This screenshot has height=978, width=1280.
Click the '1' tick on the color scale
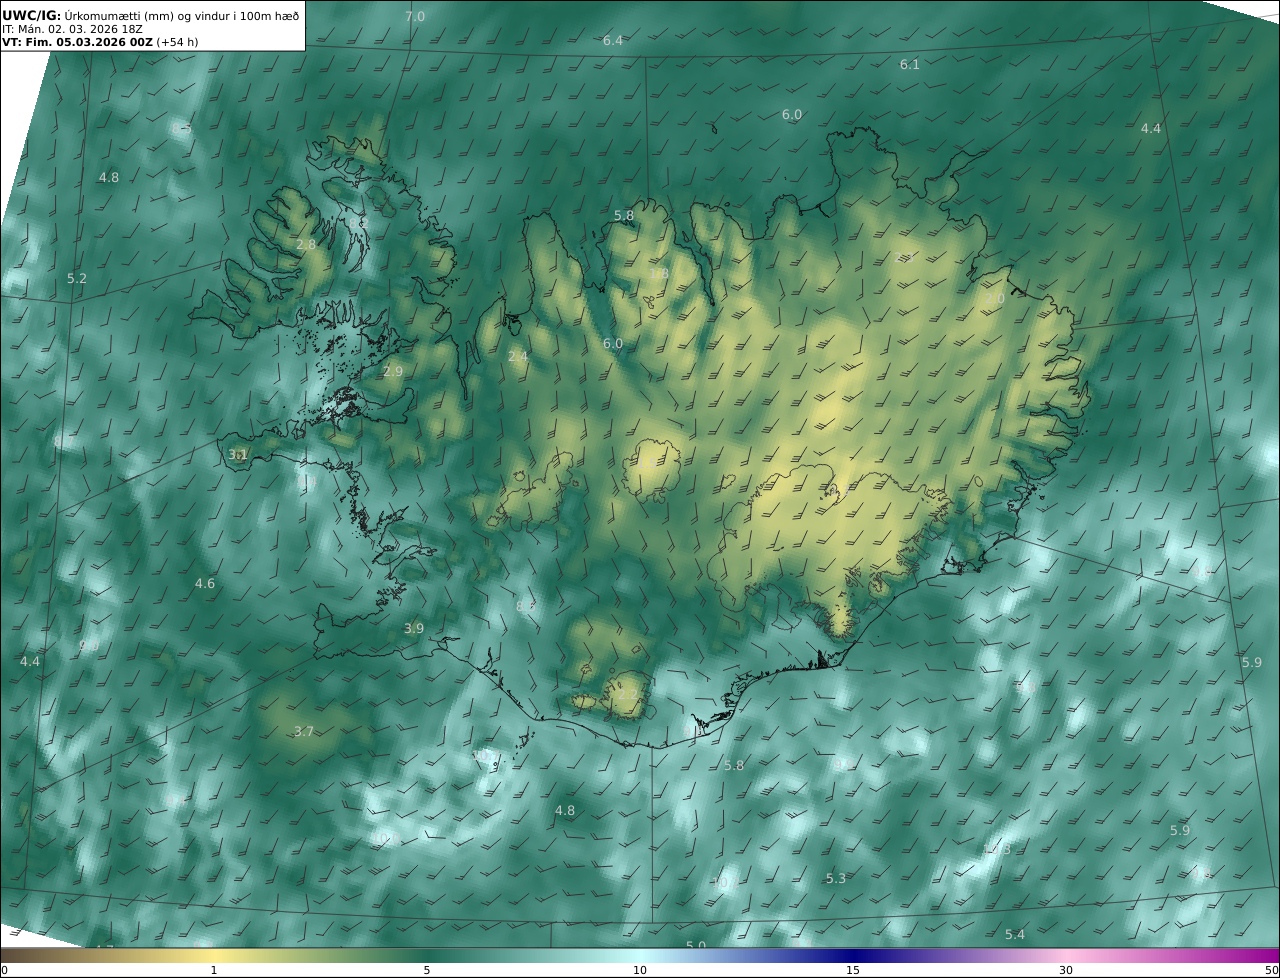pyautogui.click(x=214, y=970)
